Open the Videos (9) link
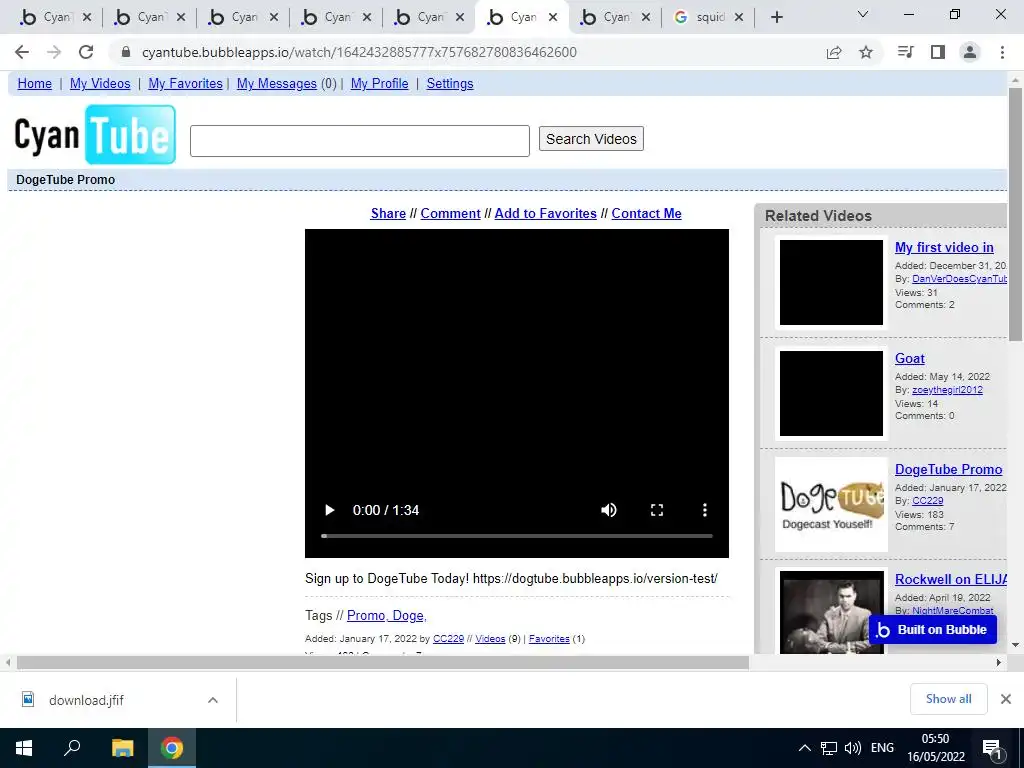This screenshot has height=768, width=1024. coord(490,639)
